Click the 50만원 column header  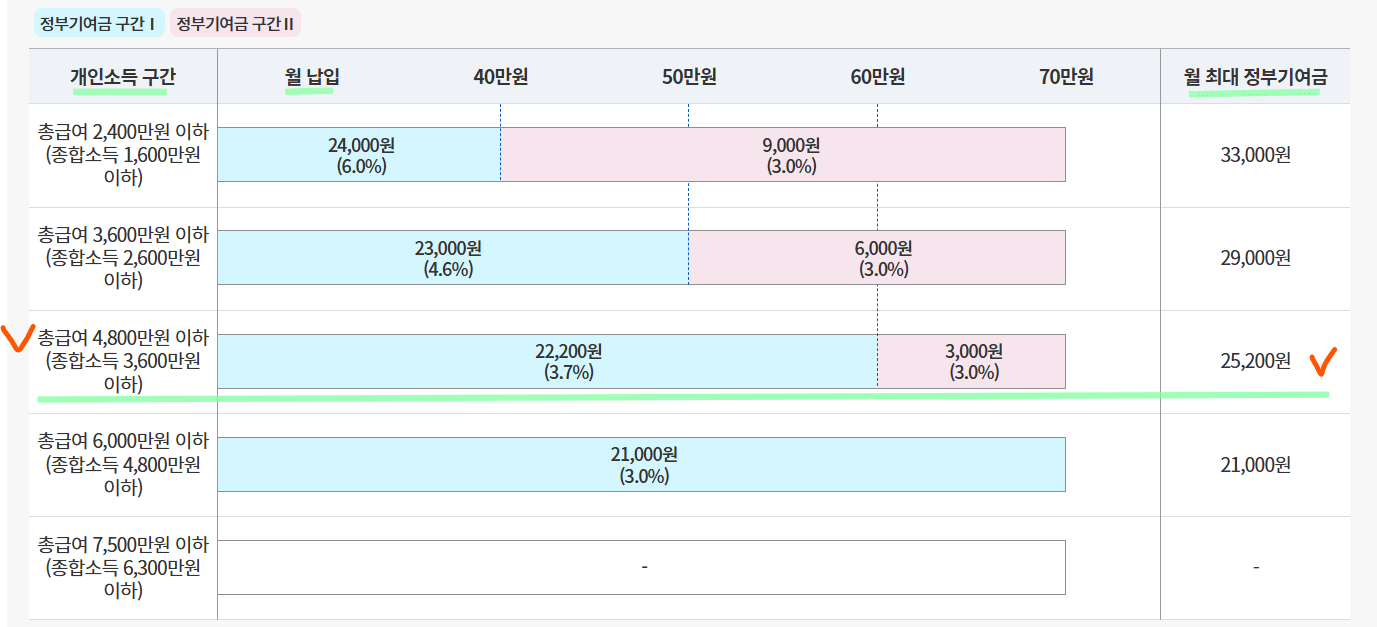(689, 77)
